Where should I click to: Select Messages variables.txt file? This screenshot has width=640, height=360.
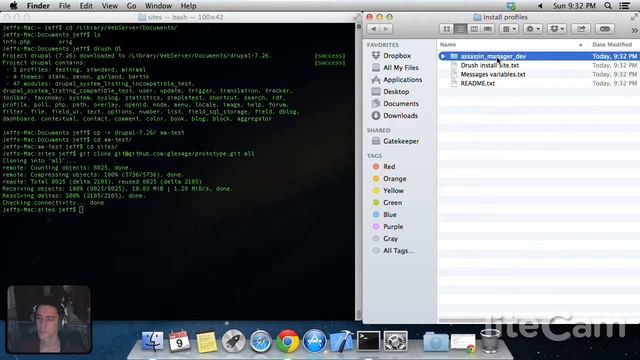click(493, 74)
